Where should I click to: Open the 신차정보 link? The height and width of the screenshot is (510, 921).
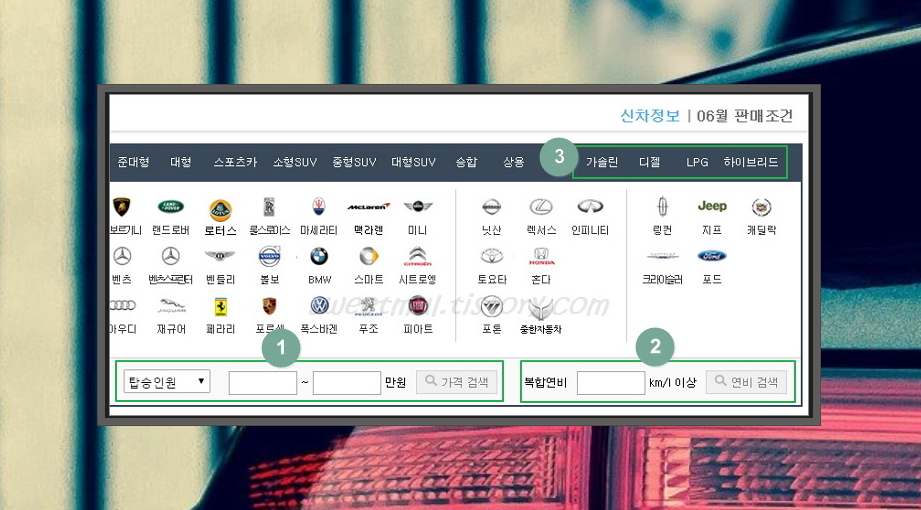click(x=650, y=116)
